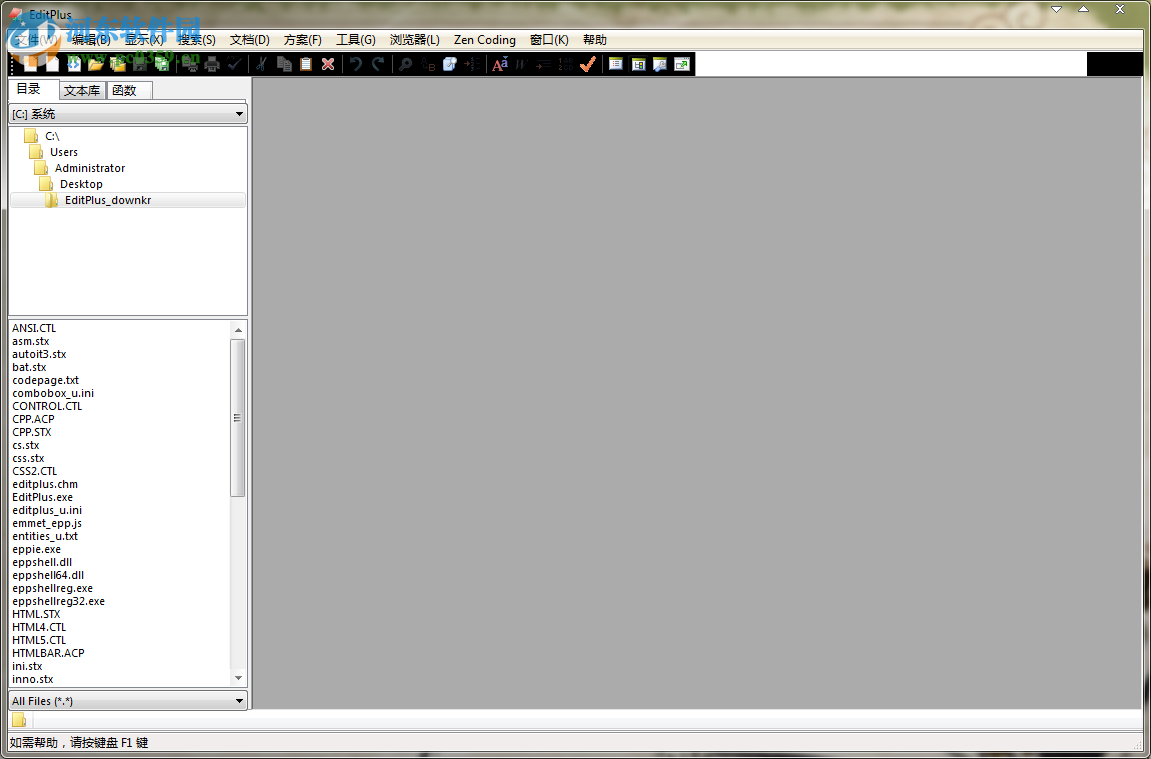The image size is (1151, 759).
Task: Click the font settings Aa icon
Action: (x=500, y=65)
